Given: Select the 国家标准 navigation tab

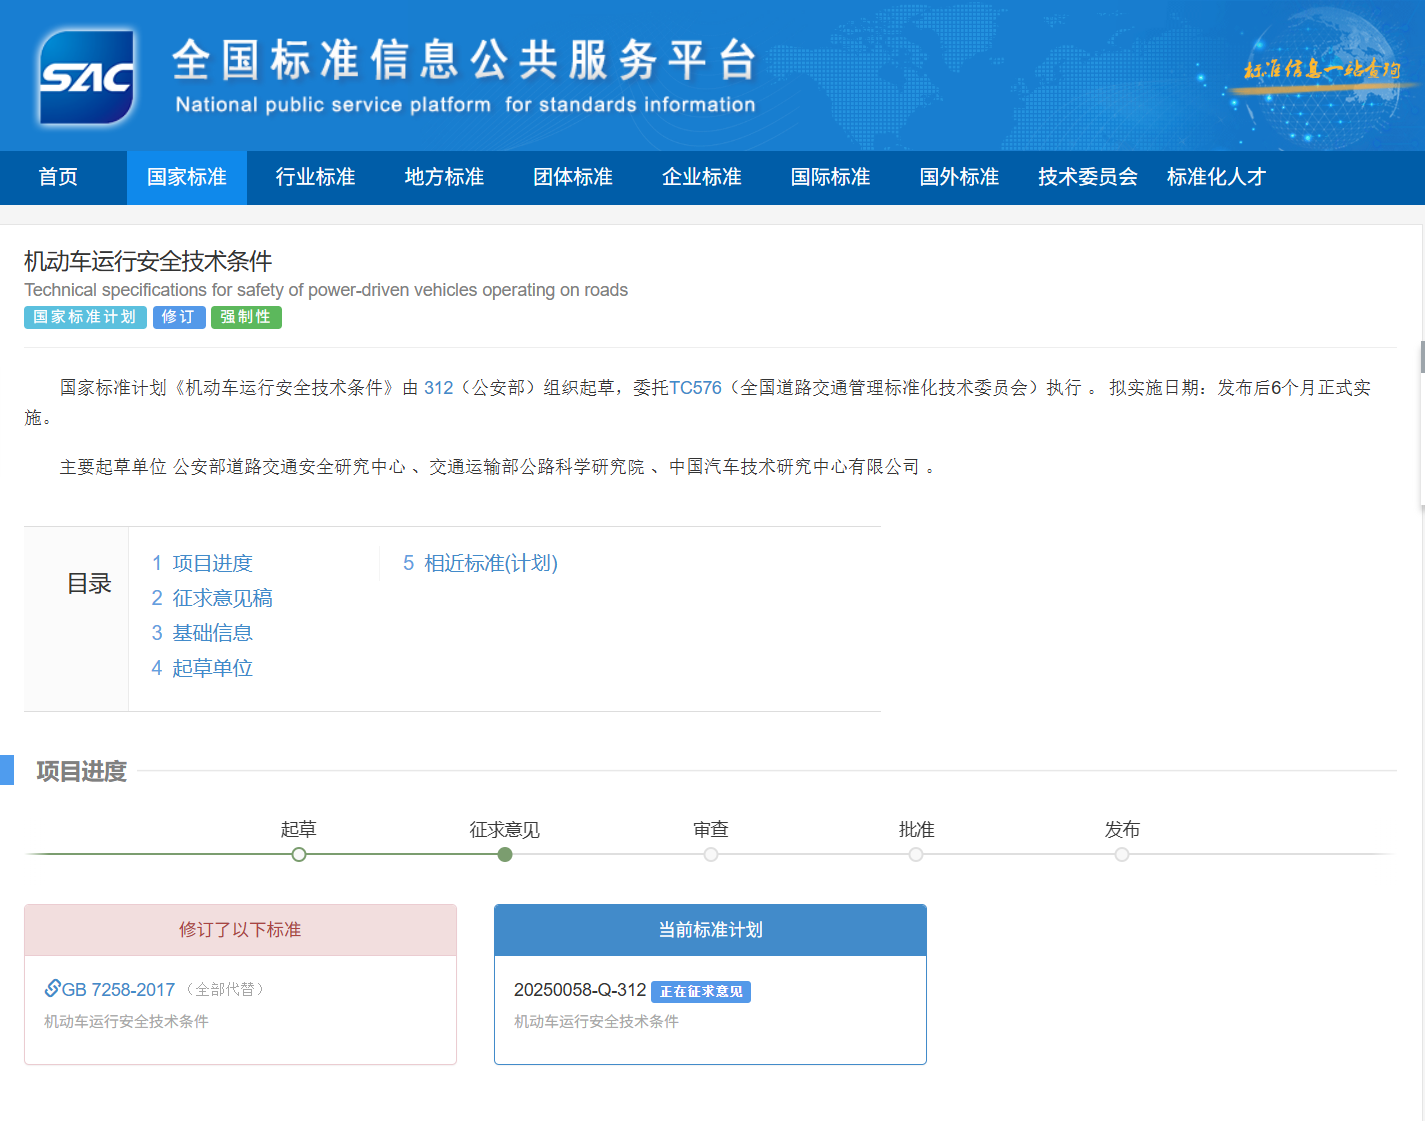Looking at the screenshot, I should (x=186, y=177).
